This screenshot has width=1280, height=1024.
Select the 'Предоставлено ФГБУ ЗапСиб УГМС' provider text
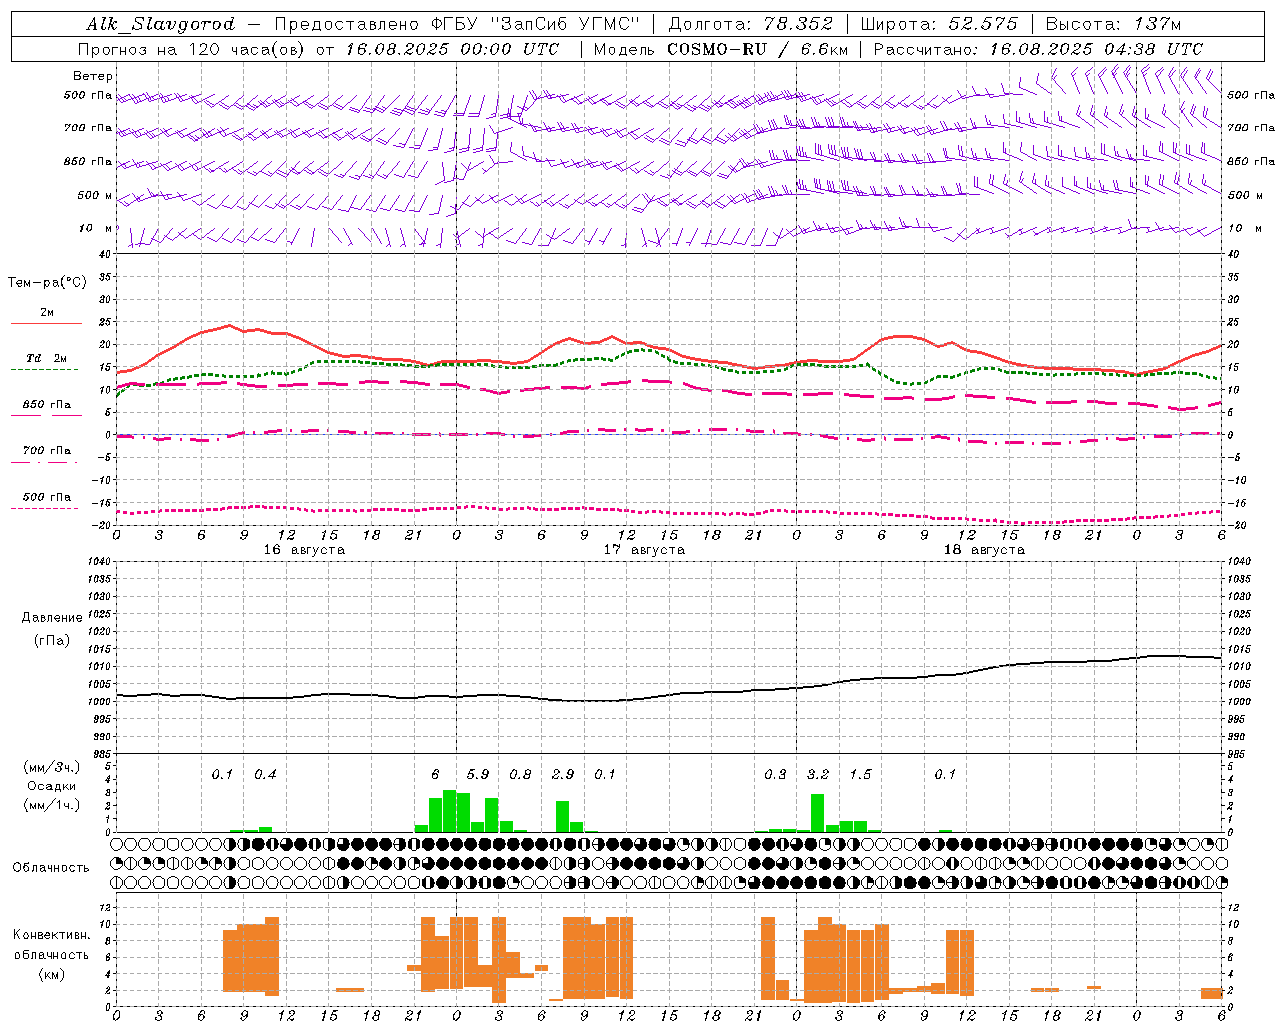pos(457,24)
